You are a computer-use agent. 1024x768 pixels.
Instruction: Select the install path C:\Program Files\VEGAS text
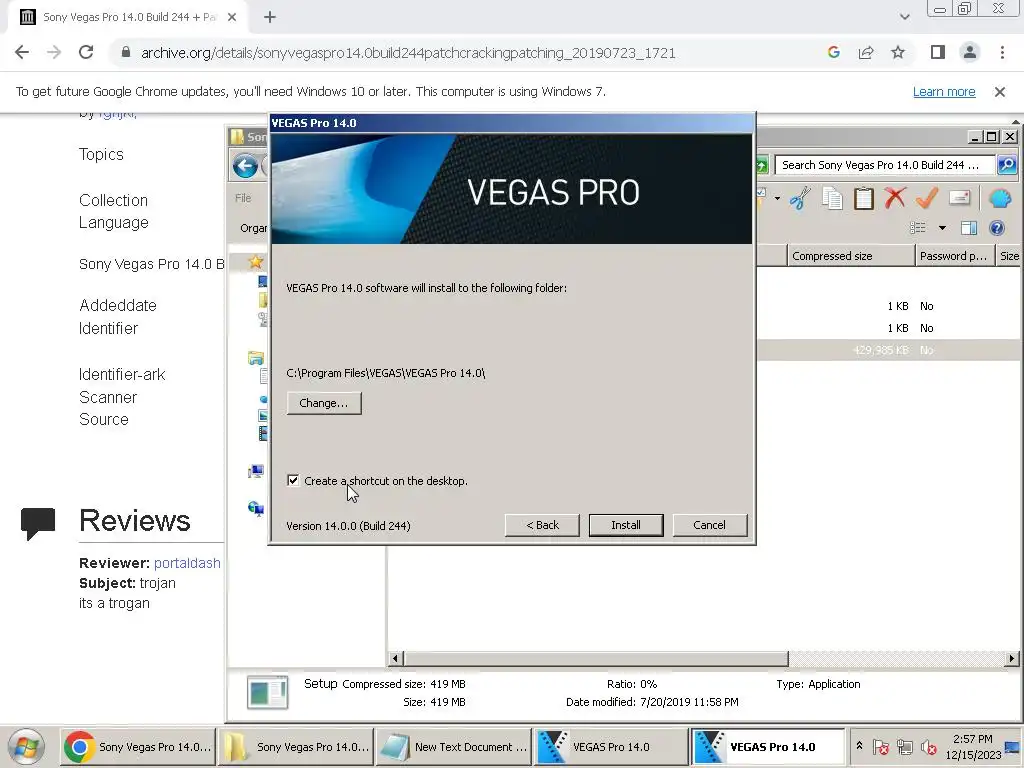pos(385,373)
